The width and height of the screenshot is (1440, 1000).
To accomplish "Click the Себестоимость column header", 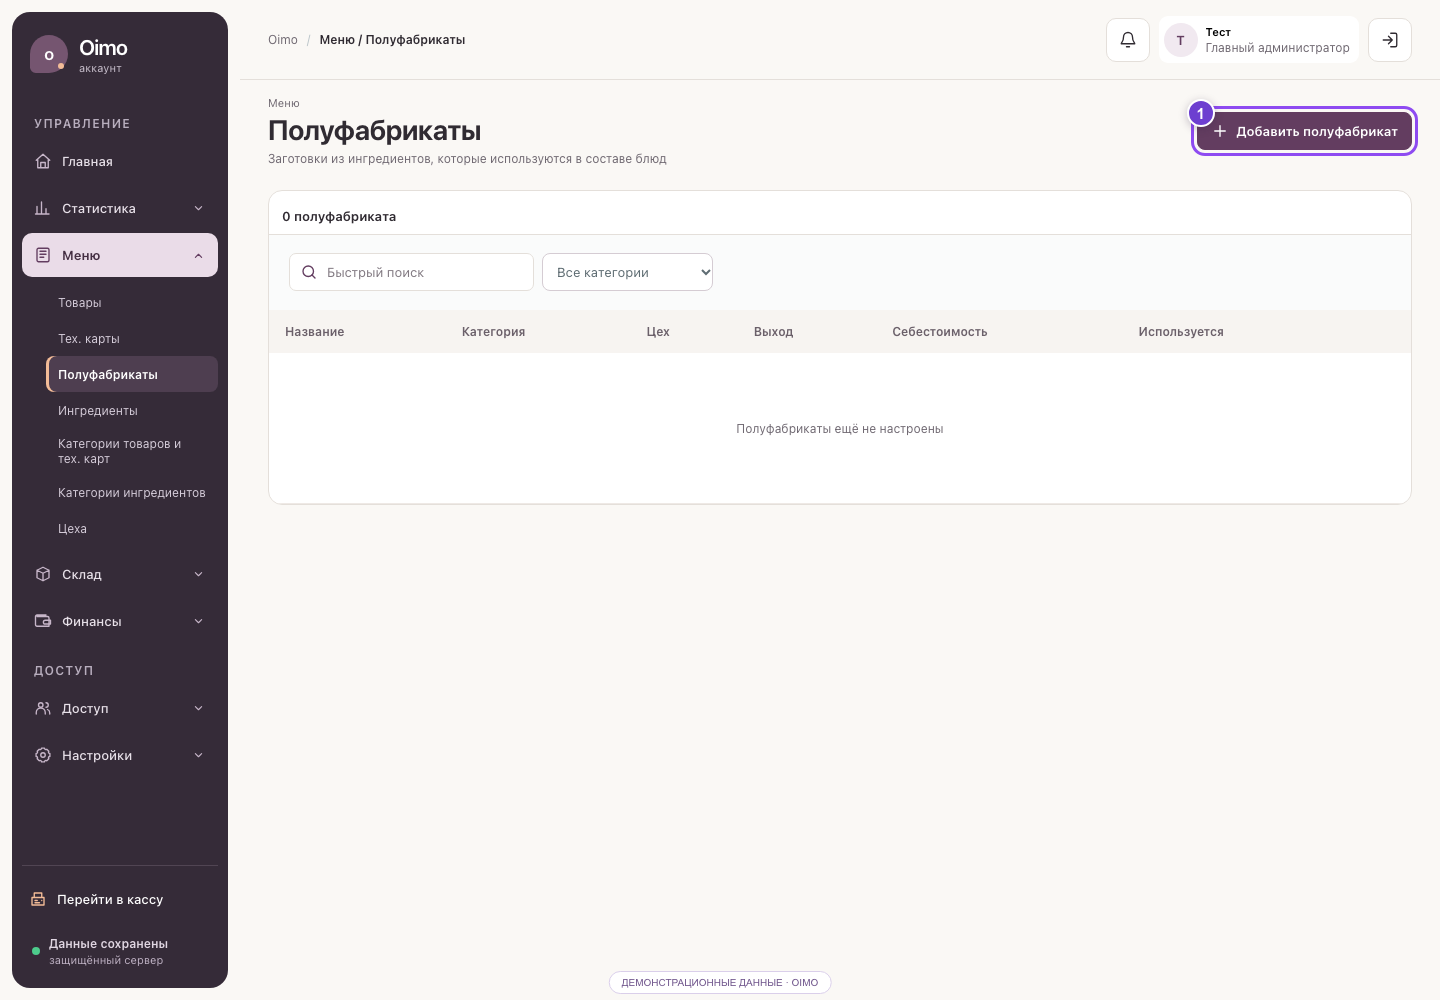I will click(940, 332).
